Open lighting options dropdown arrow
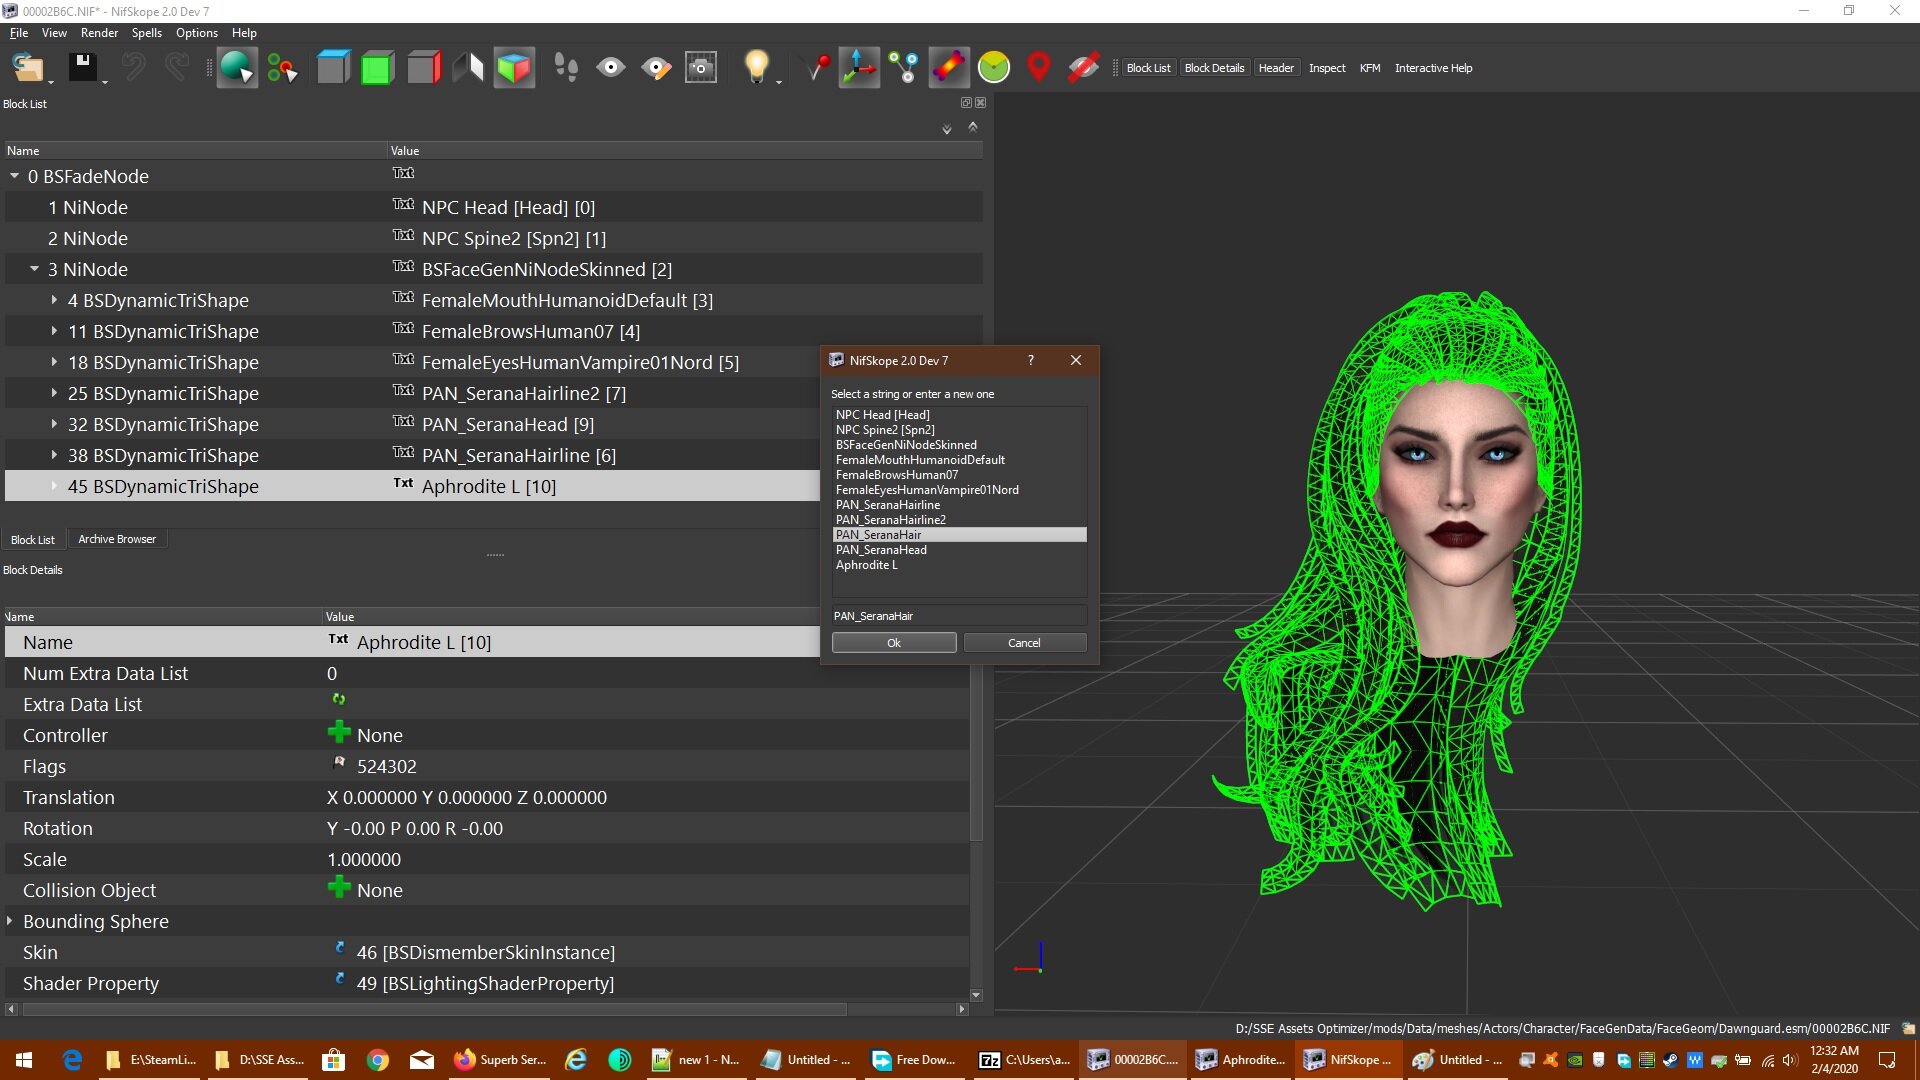This screenshot has width=1920, height=1080. (x=779, y=81)
